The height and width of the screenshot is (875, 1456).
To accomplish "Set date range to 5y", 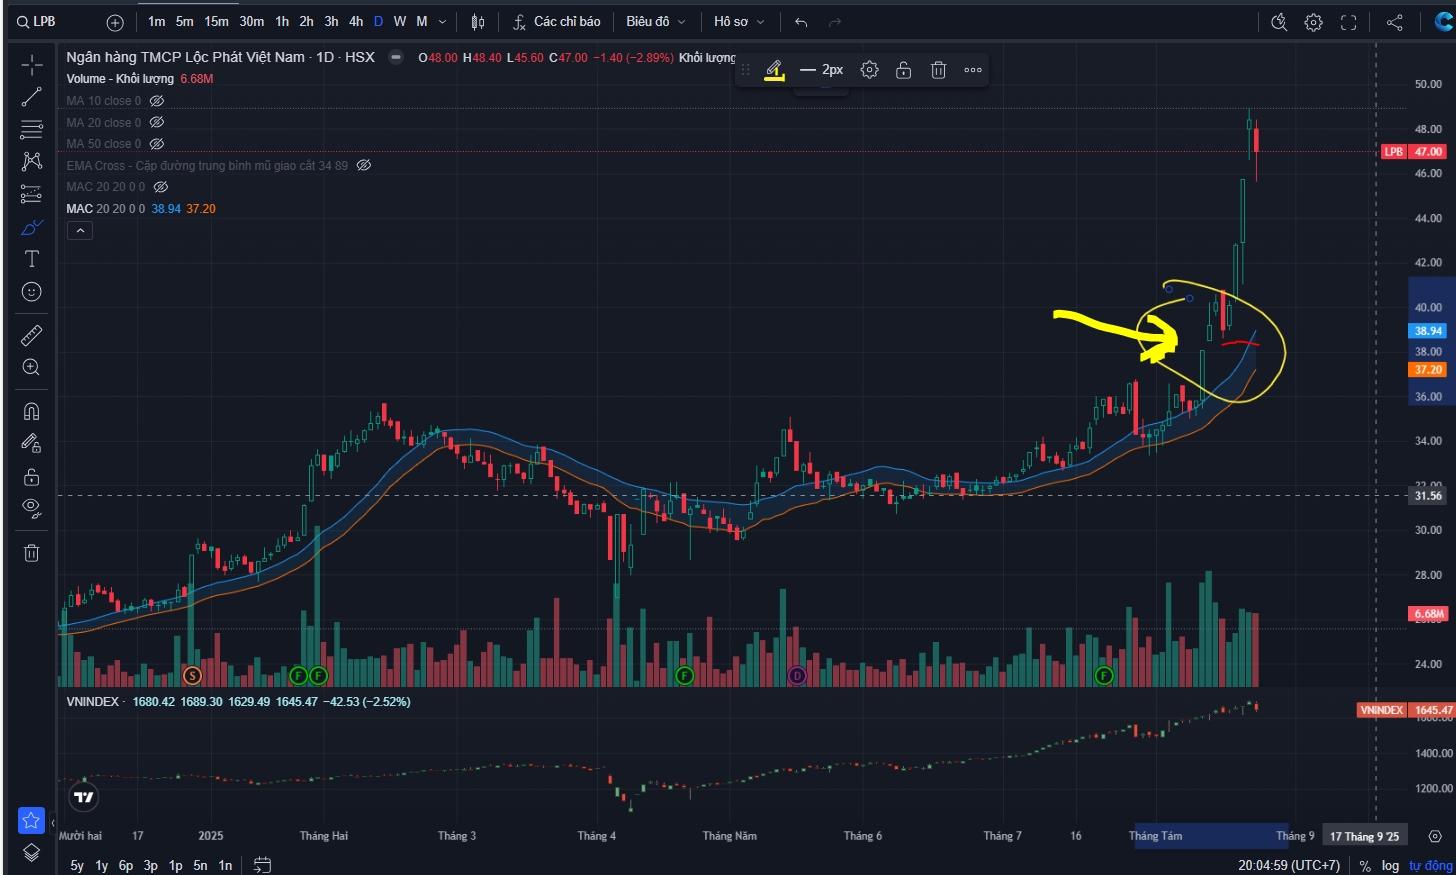I will [x=77, y=865].
